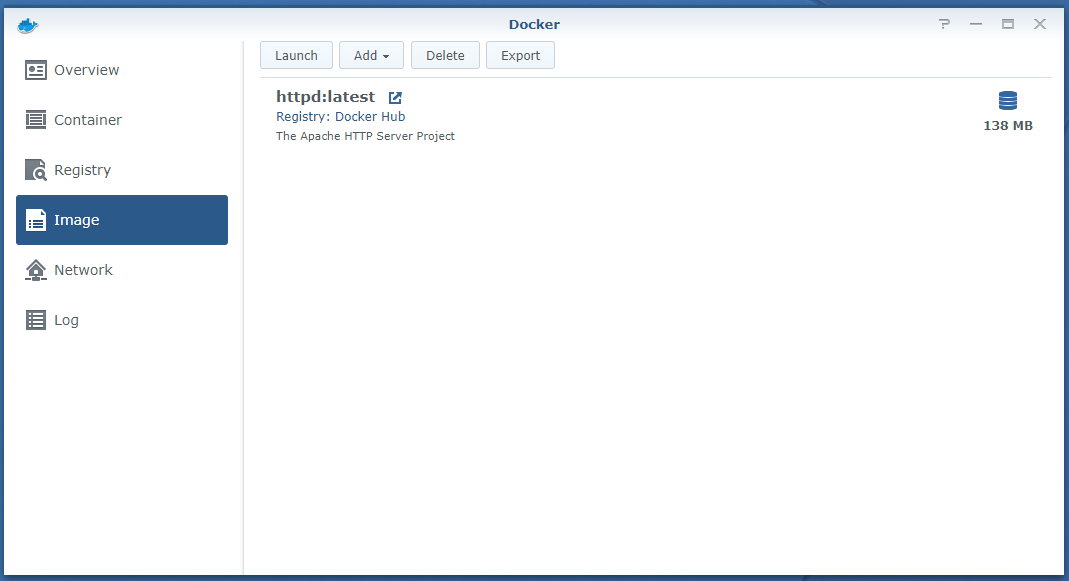Screen dimensions: 1069x581
Task: Click the Network house icon
Action: (x=35, y=270)
